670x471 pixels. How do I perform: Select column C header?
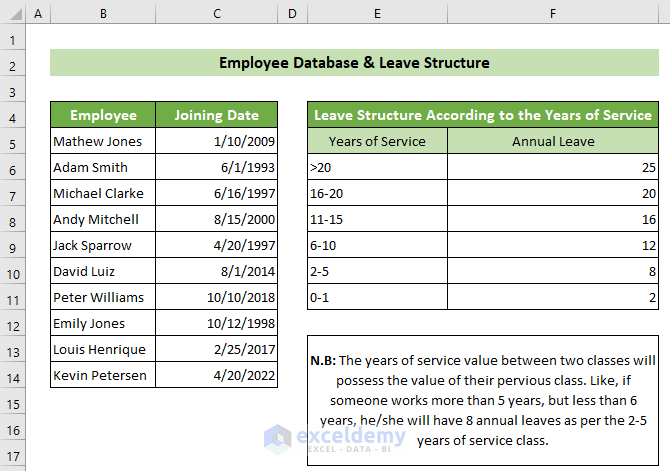click(x=217, y=14)
